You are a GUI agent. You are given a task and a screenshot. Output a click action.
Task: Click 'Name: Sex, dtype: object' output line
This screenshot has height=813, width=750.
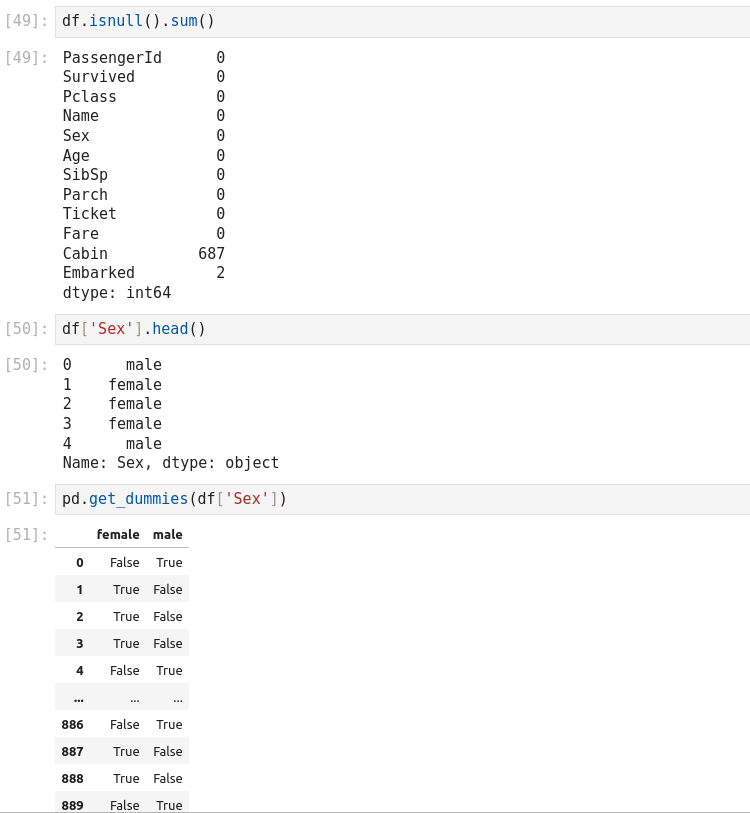pyautogui.click(x=171, y=463)
